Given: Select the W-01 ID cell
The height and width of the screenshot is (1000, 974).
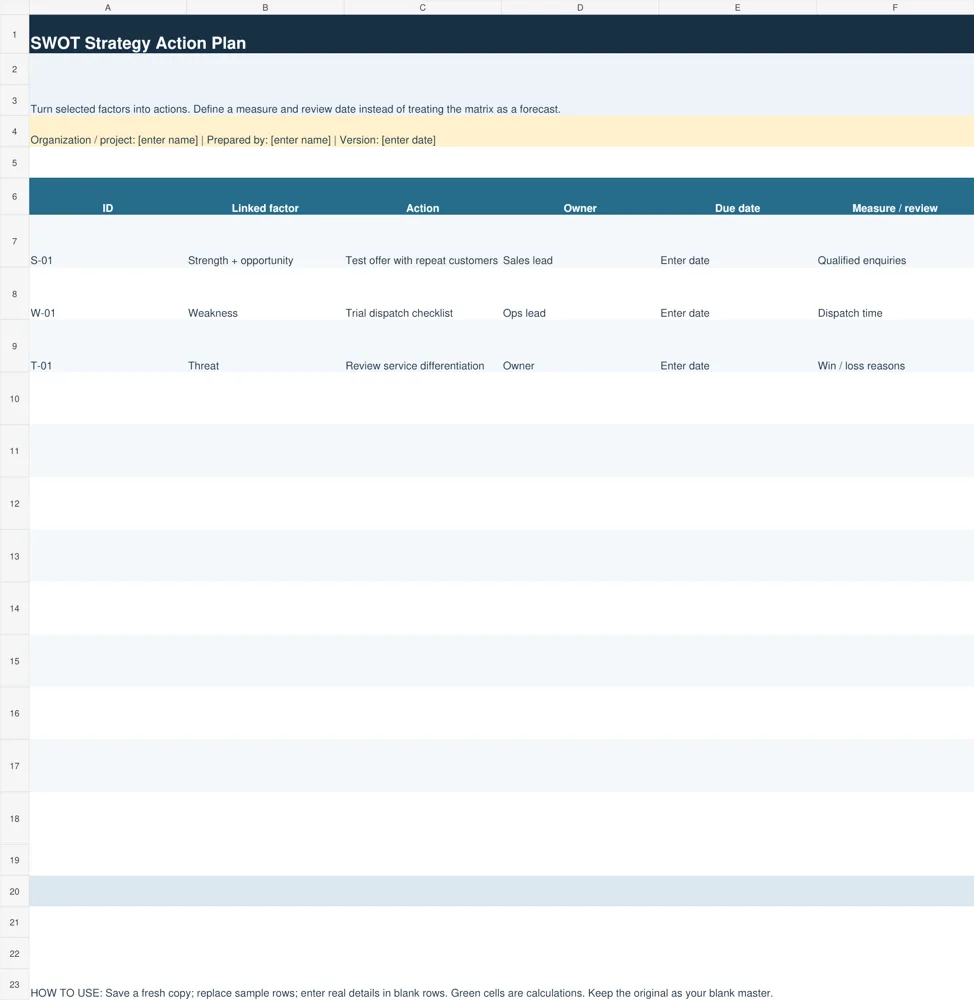Looking at the screenshot, I should 108,294.
